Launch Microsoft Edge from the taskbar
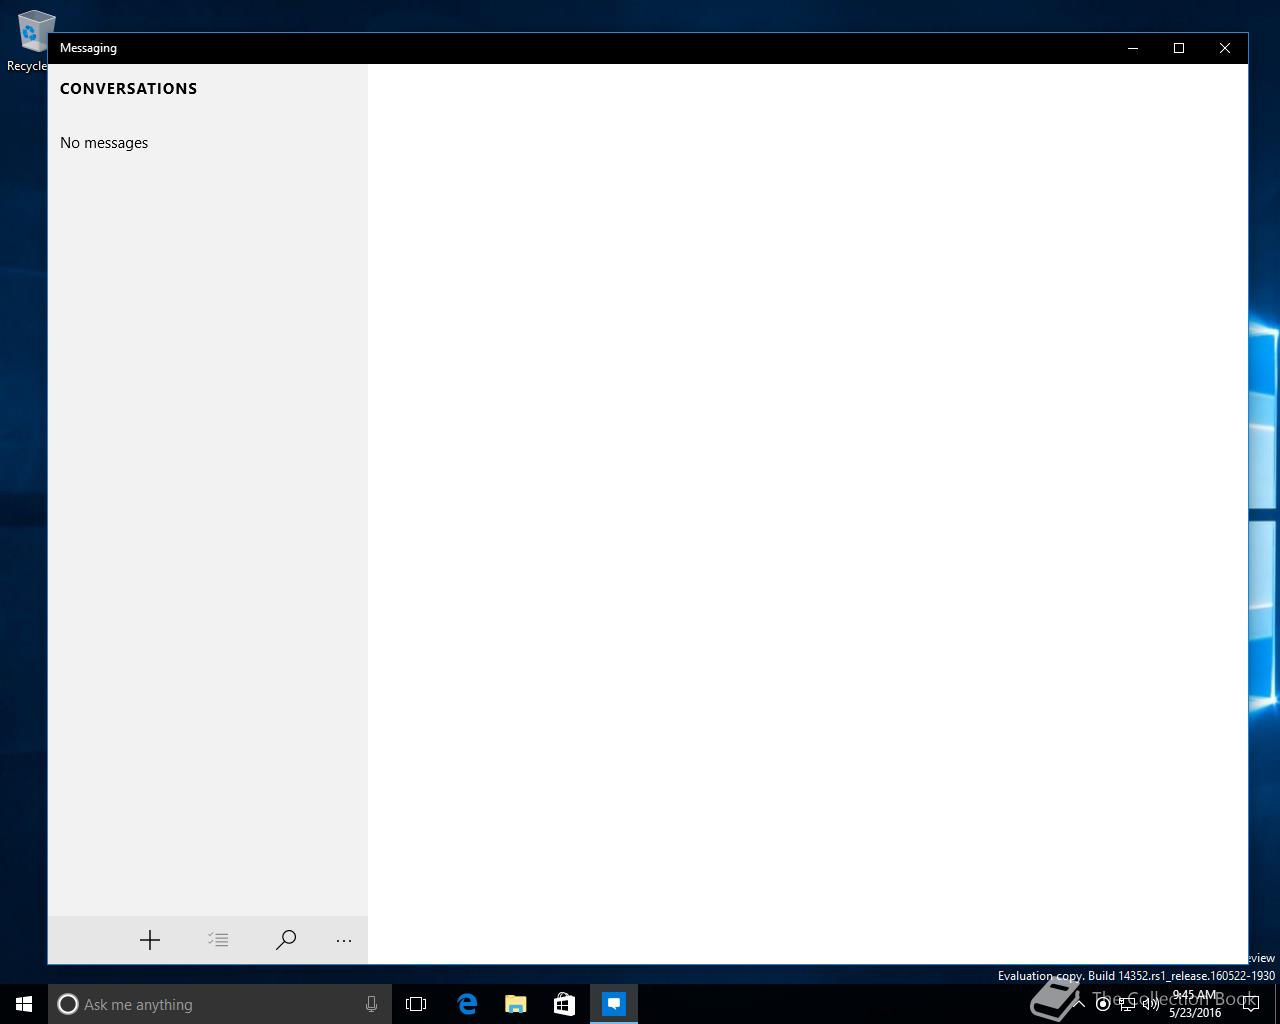Viewport: 1280px width, 1024px height. (466, 1004)
